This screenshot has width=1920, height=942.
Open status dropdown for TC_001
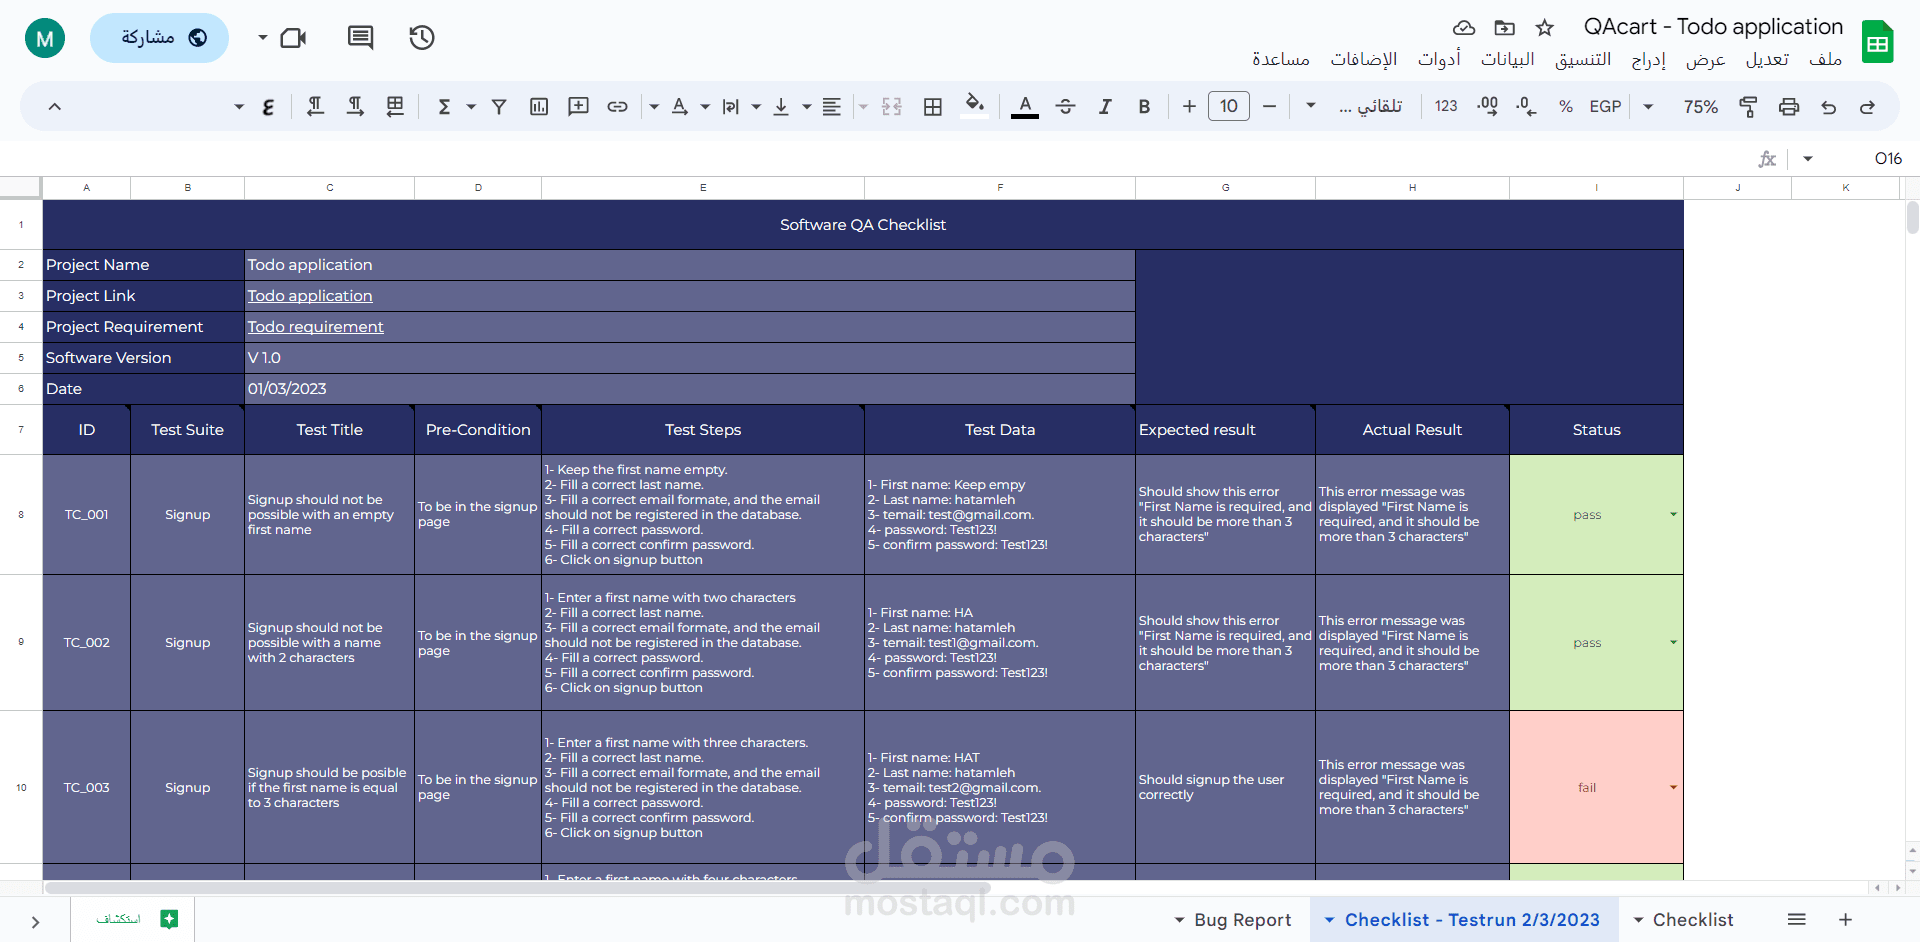(x=1673, y=515)
